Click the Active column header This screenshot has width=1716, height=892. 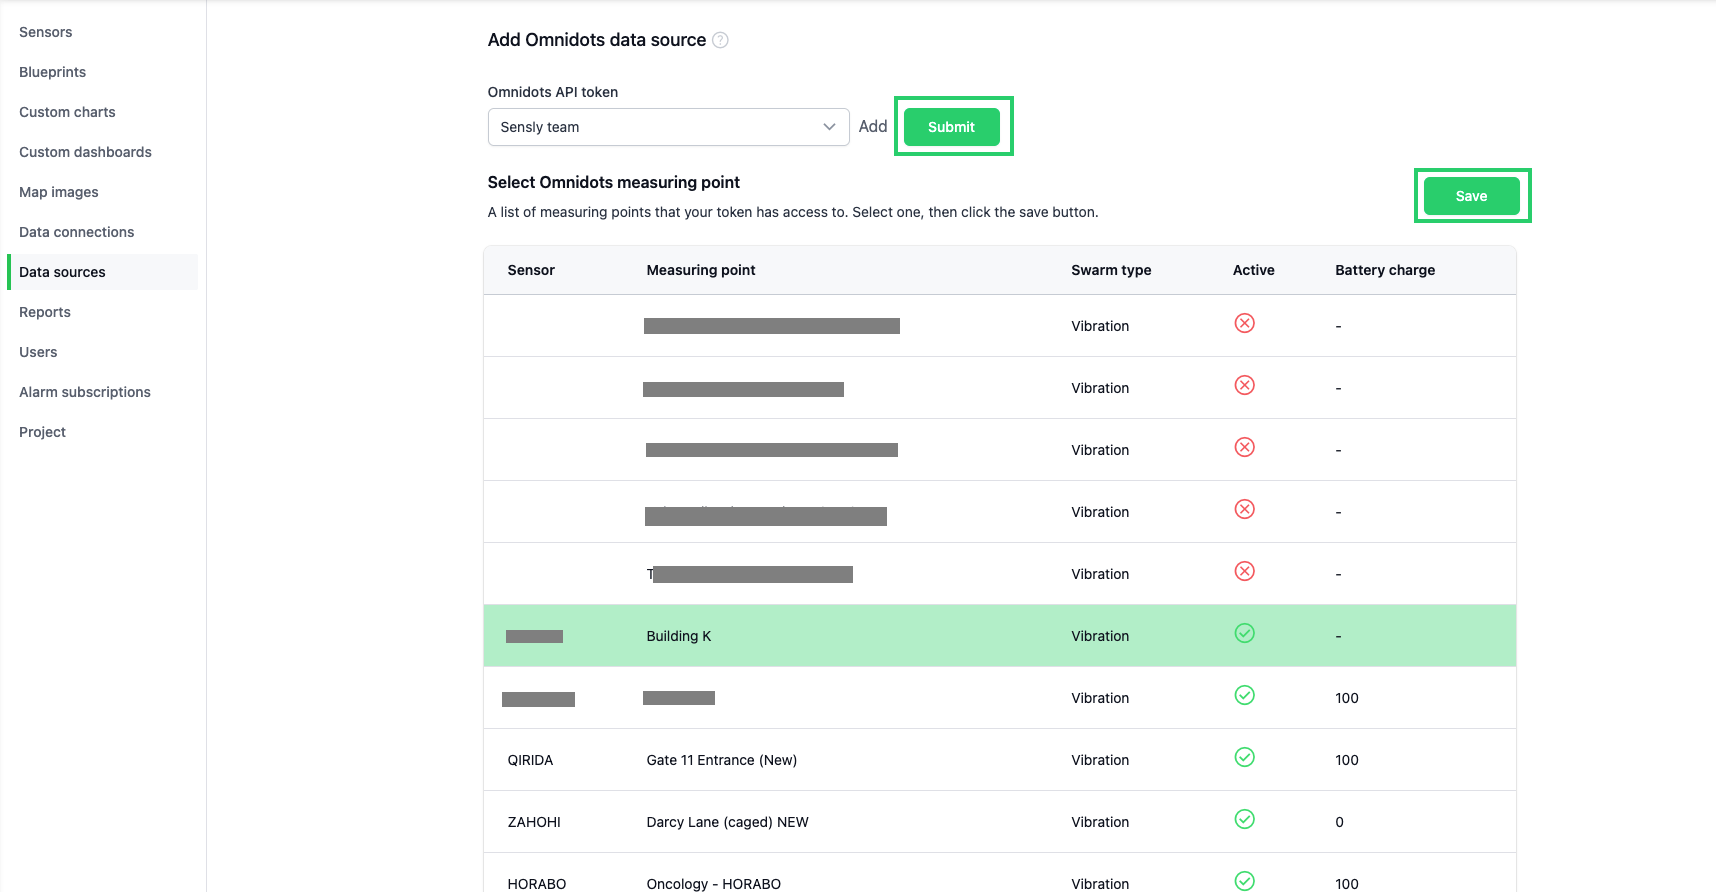tap(1253, 270)
